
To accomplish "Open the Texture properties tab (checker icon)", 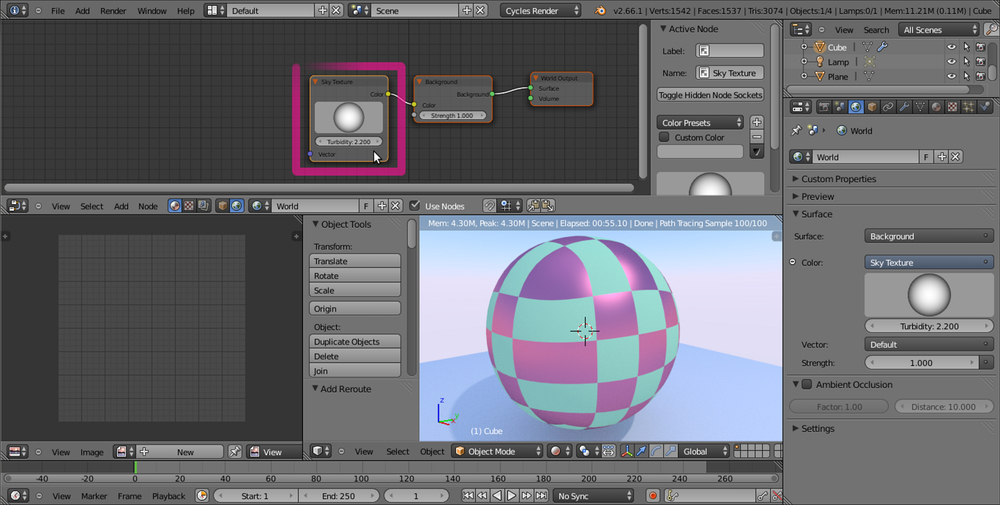I will [x=953, y=107].
